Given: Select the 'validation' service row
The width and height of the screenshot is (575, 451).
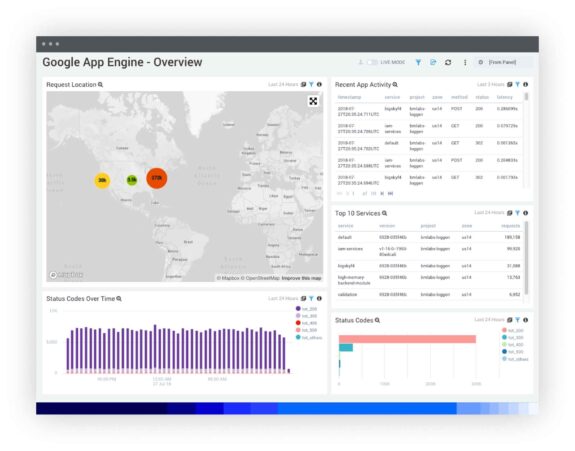Looking at the screenshot, I should [429, 294].
